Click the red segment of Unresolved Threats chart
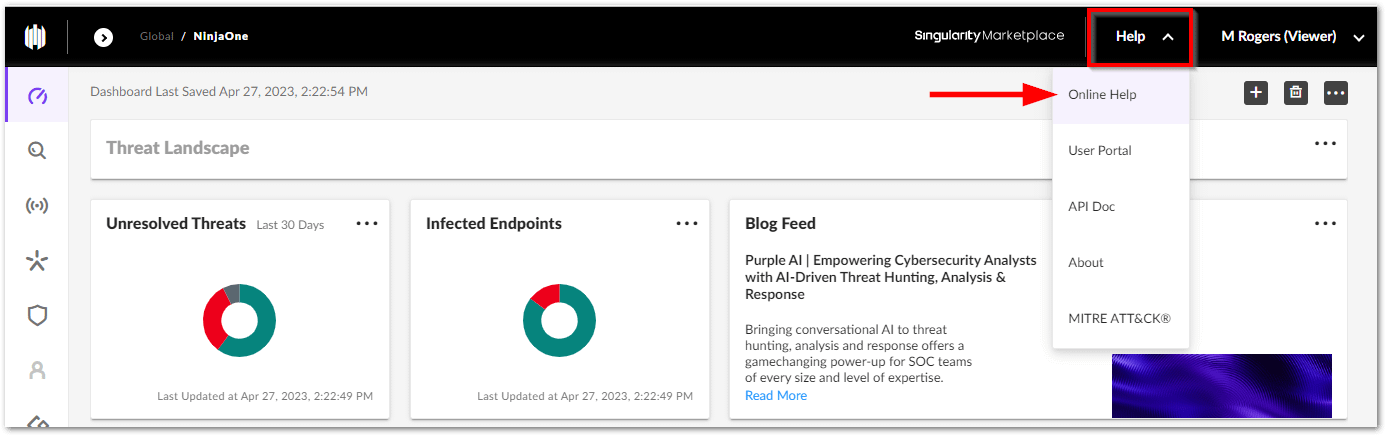The width and height of the screenshot is (1386, 436). [x=212, y=318]
